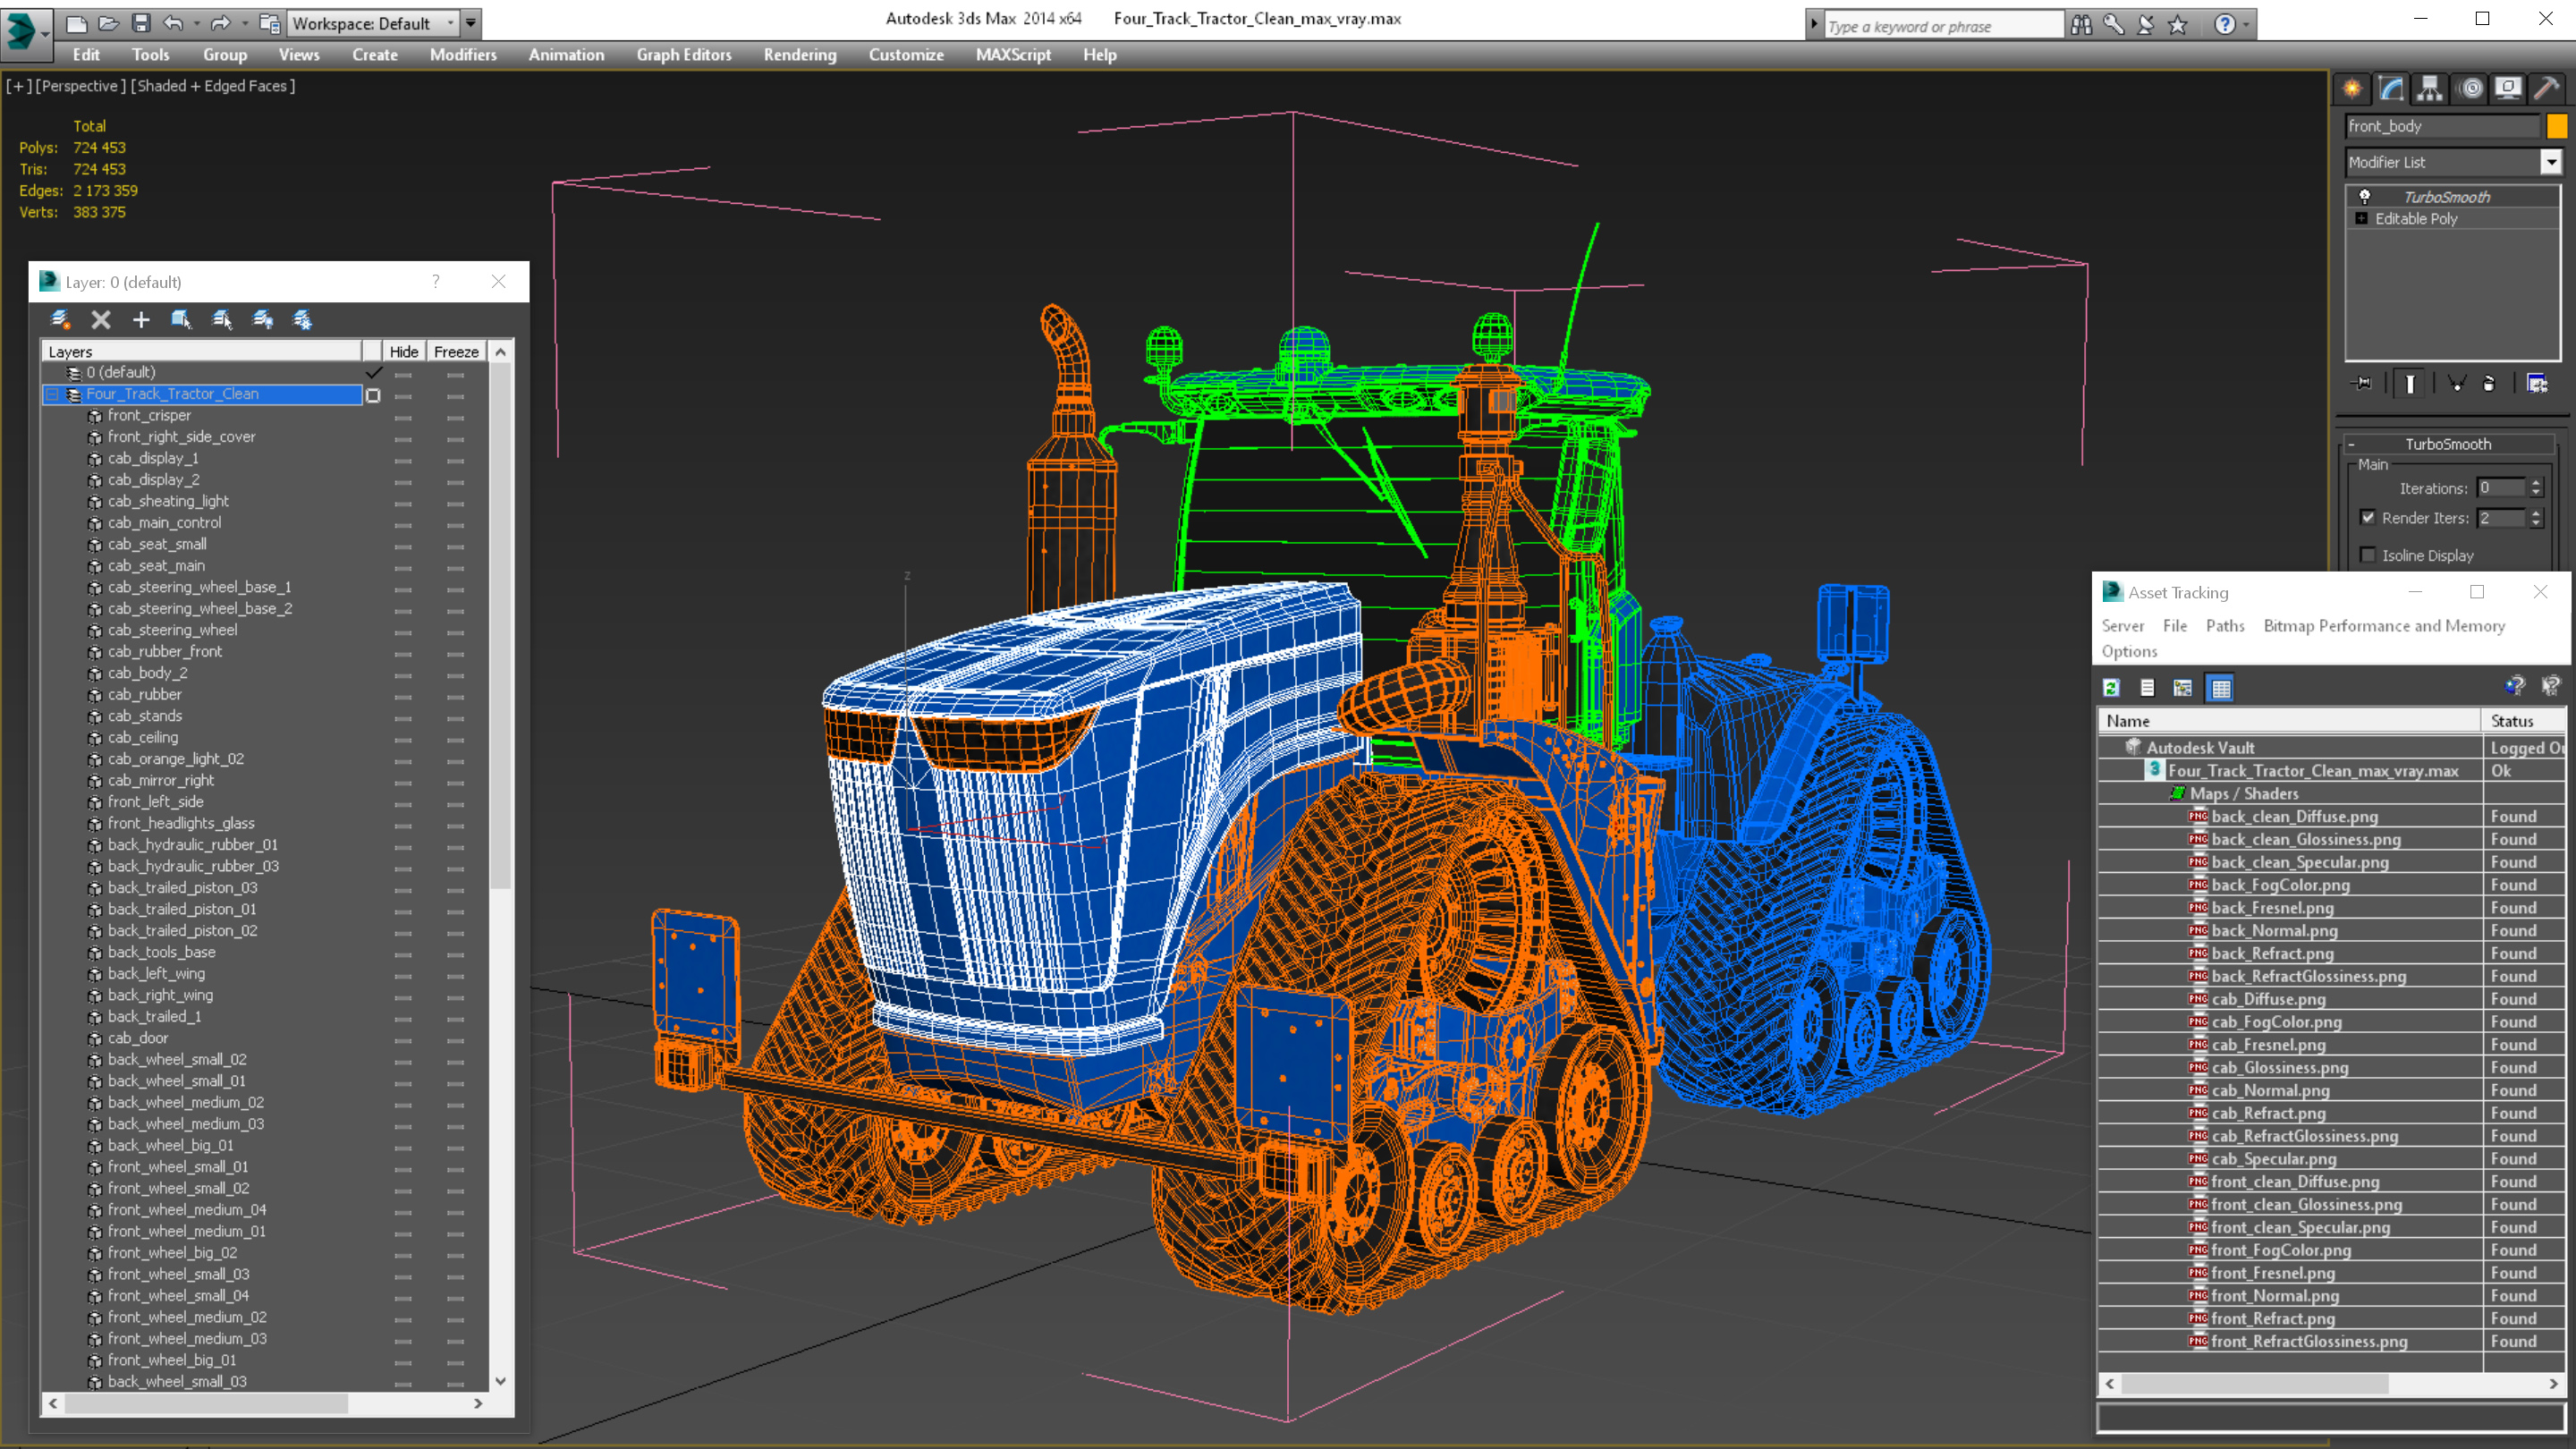Expand the Editable Poly plus sign
Image resolution: width=2576 pixels, height=1449 pixels.
[2362, 218]
